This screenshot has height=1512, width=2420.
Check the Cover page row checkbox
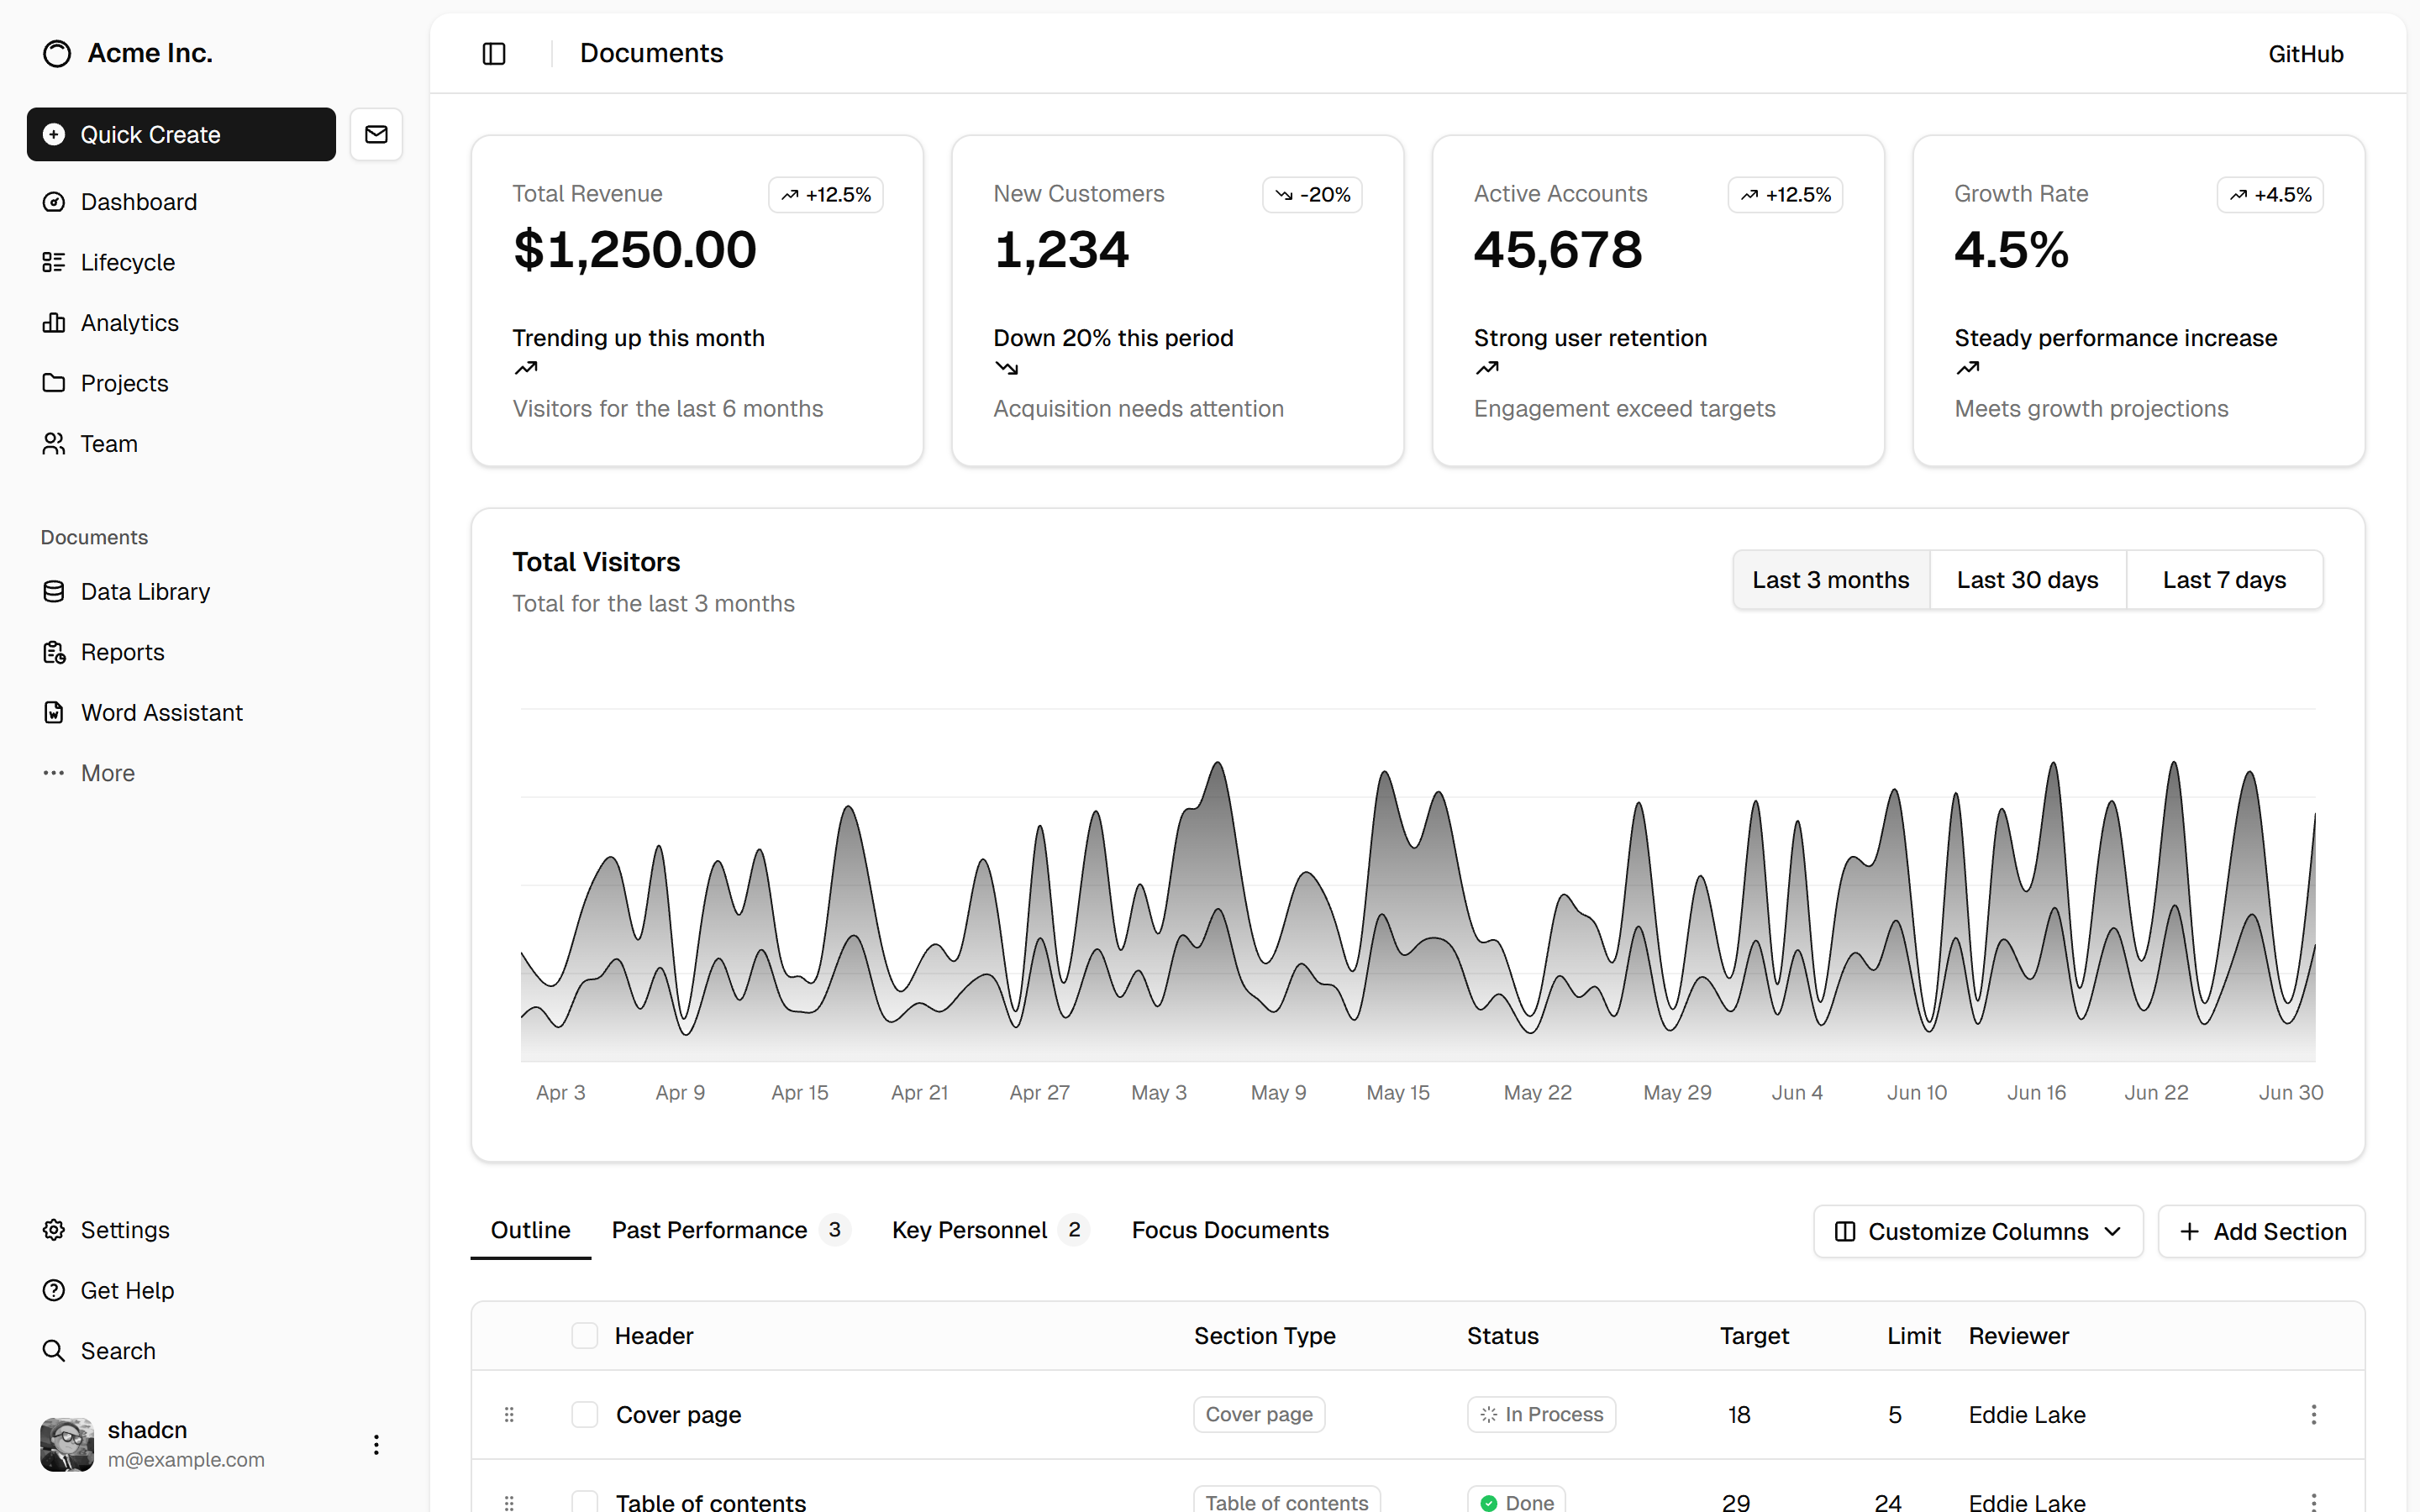[585, 1414]
